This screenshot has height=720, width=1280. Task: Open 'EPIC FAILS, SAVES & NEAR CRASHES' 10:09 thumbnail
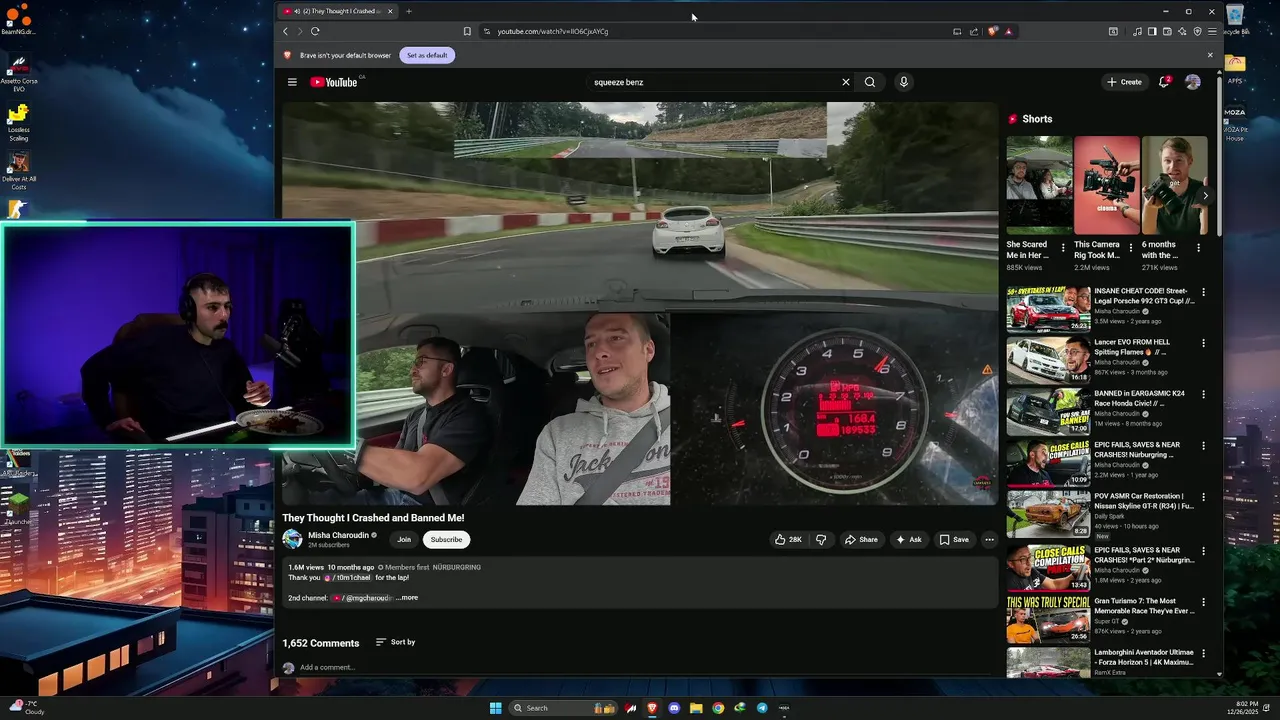pos(1048,463)
